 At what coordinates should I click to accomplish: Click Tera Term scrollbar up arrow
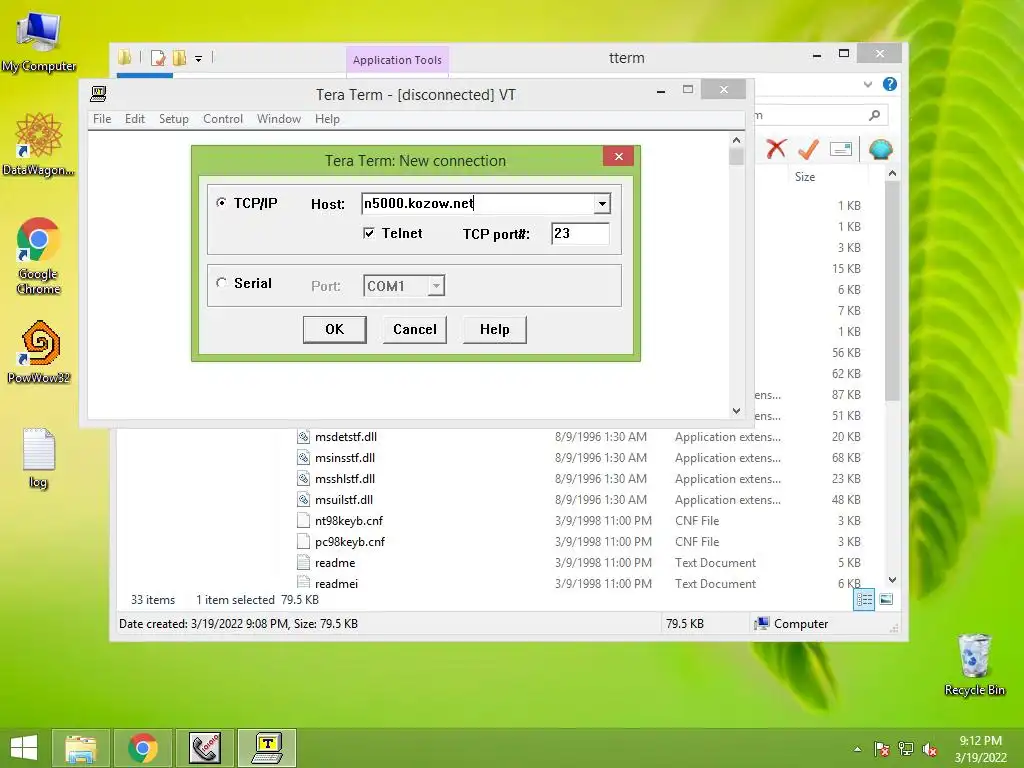[x=737, y=140]
